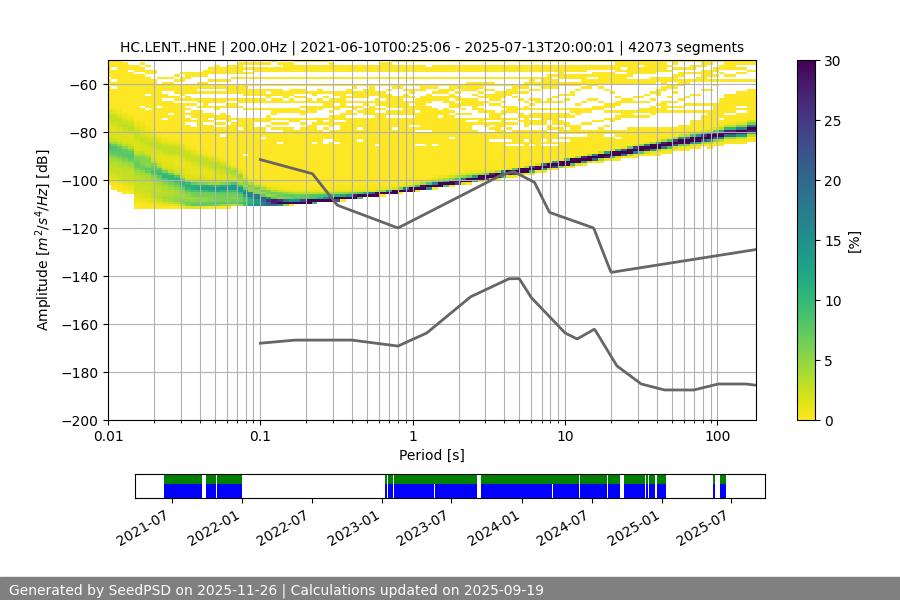Viewport: 900px width, 600px height.
Task: Click the -120 tick on the amplitude axis
Action: 85,229
